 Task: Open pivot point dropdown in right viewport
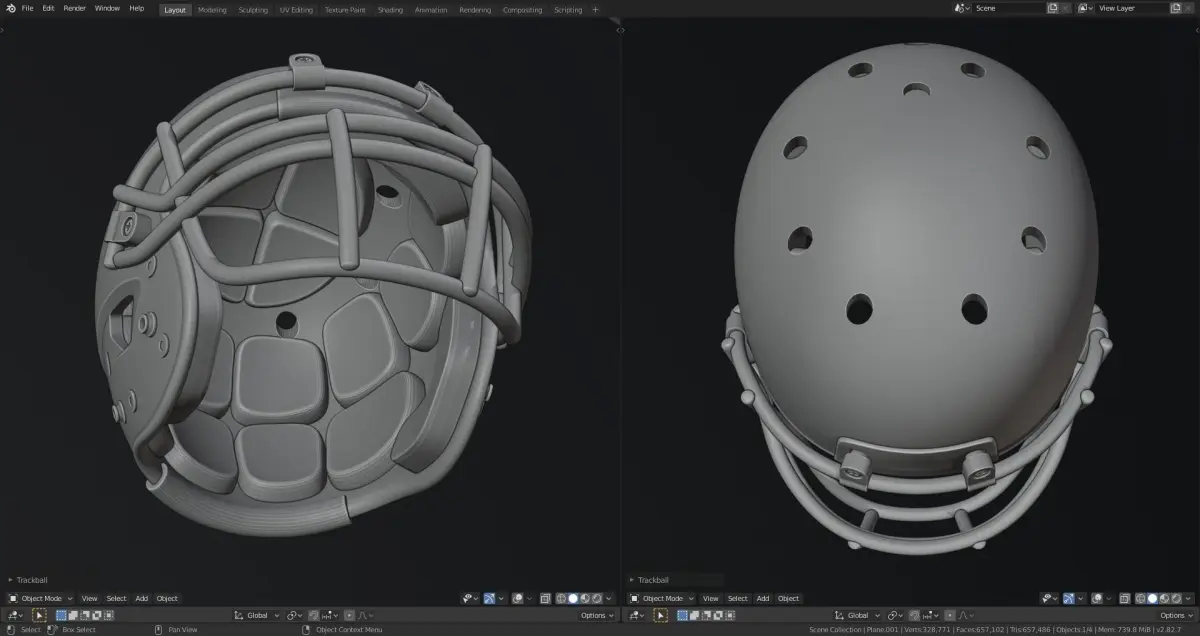point(894,615)
